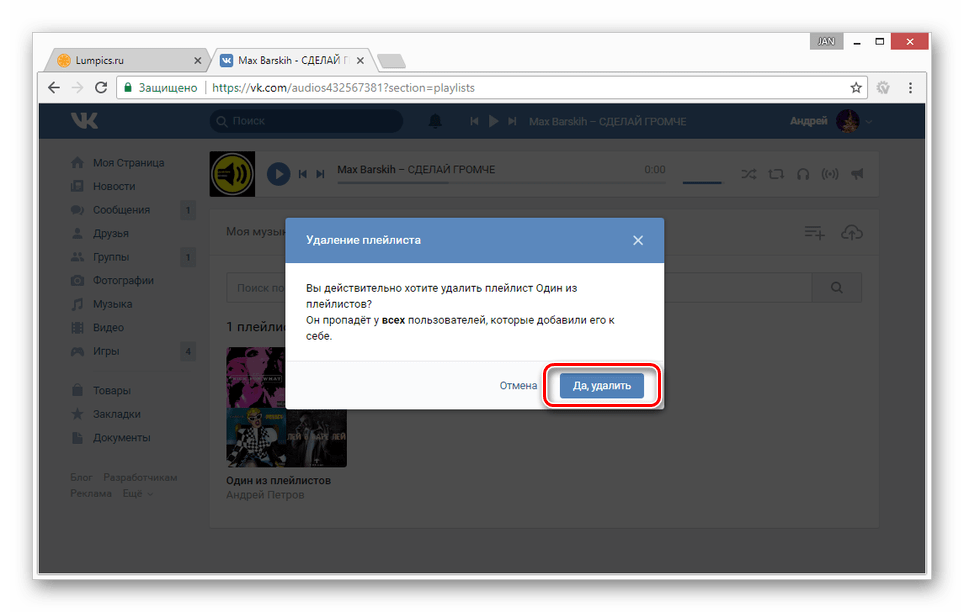The height and width of the screenshot is (612, 964).
Task: Click the VK logo in header
Action: pyautogui.click(x=83, y=121)
